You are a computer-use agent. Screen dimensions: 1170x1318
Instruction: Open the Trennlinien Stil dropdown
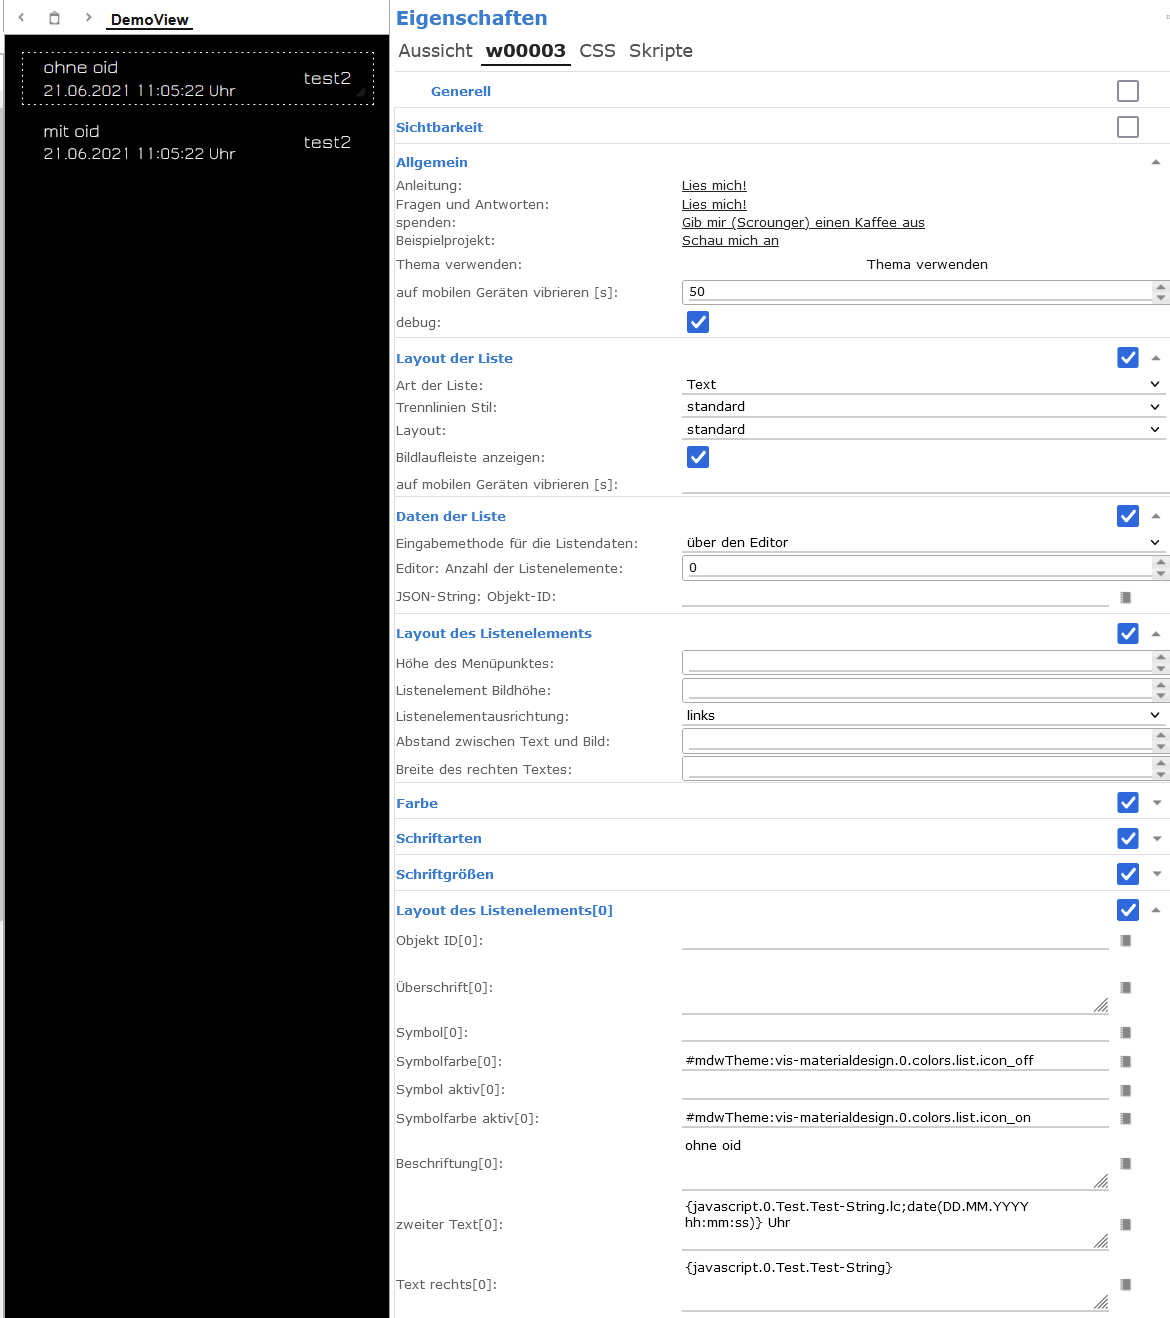(924, 407)
